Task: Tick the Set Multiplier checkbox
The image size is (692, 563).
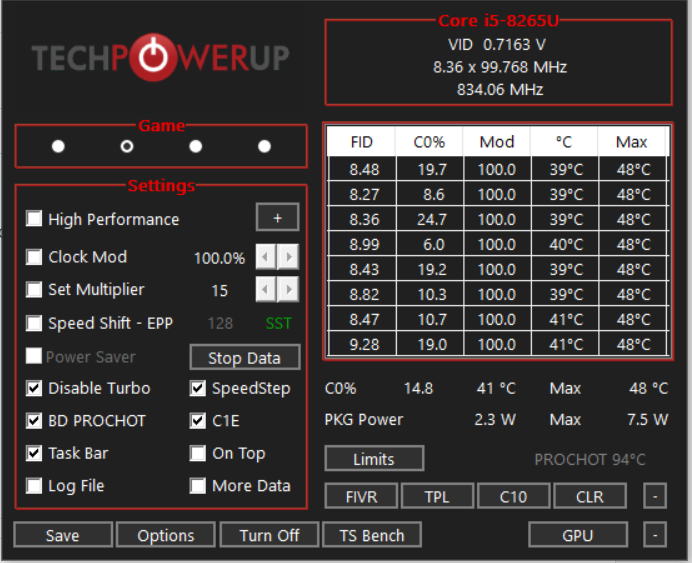Action: click(x=34, y=289)
